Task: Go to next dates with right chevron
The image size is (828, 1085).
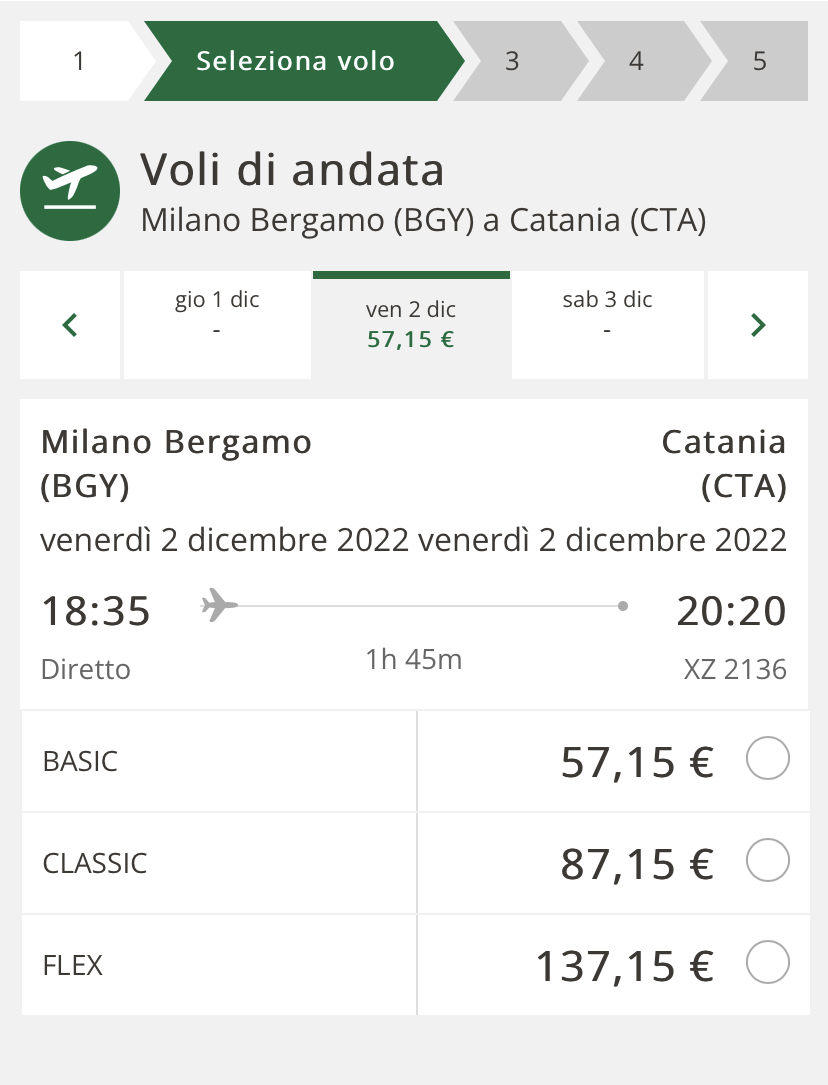Action: click(758, 325)
